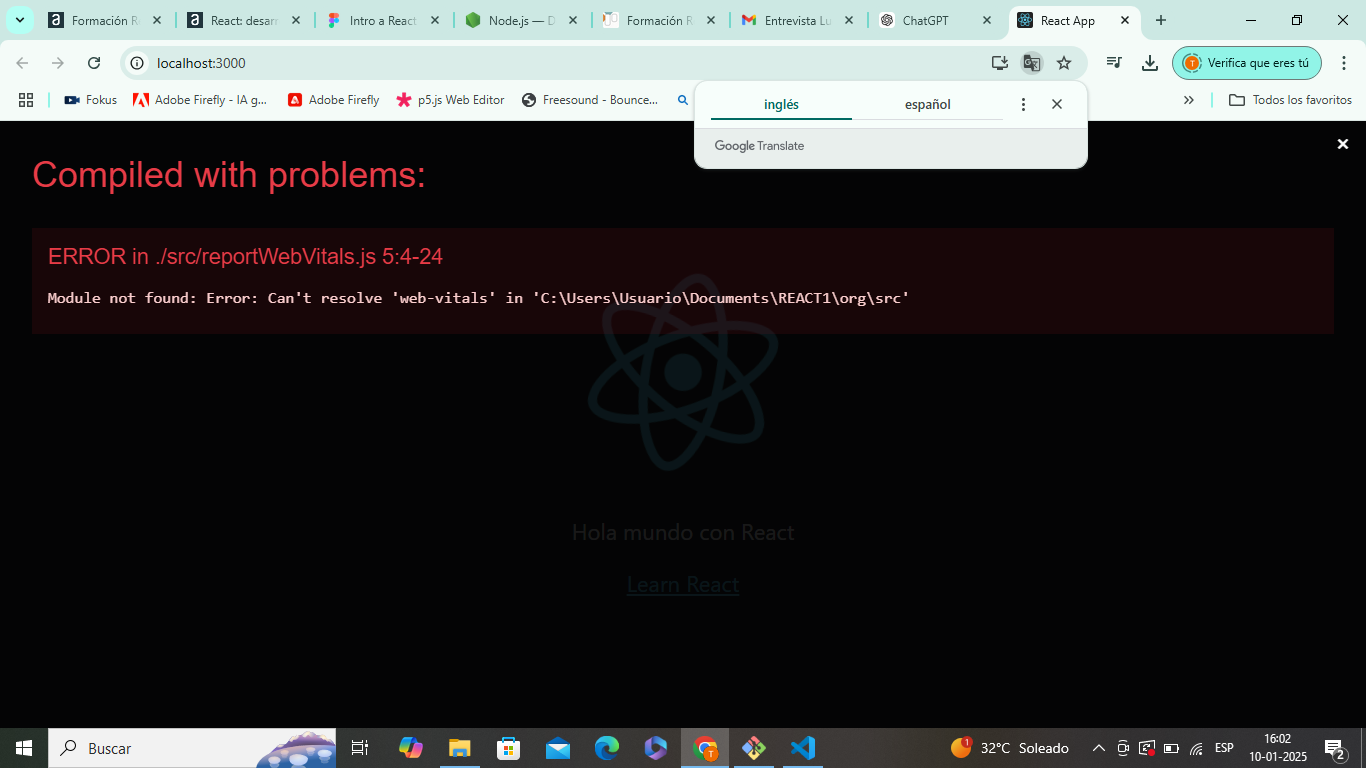This screenshot has width=1366, height=768.
Task: Open Visual Studio Code from the taskbar
Action: (x=803, y=748)
